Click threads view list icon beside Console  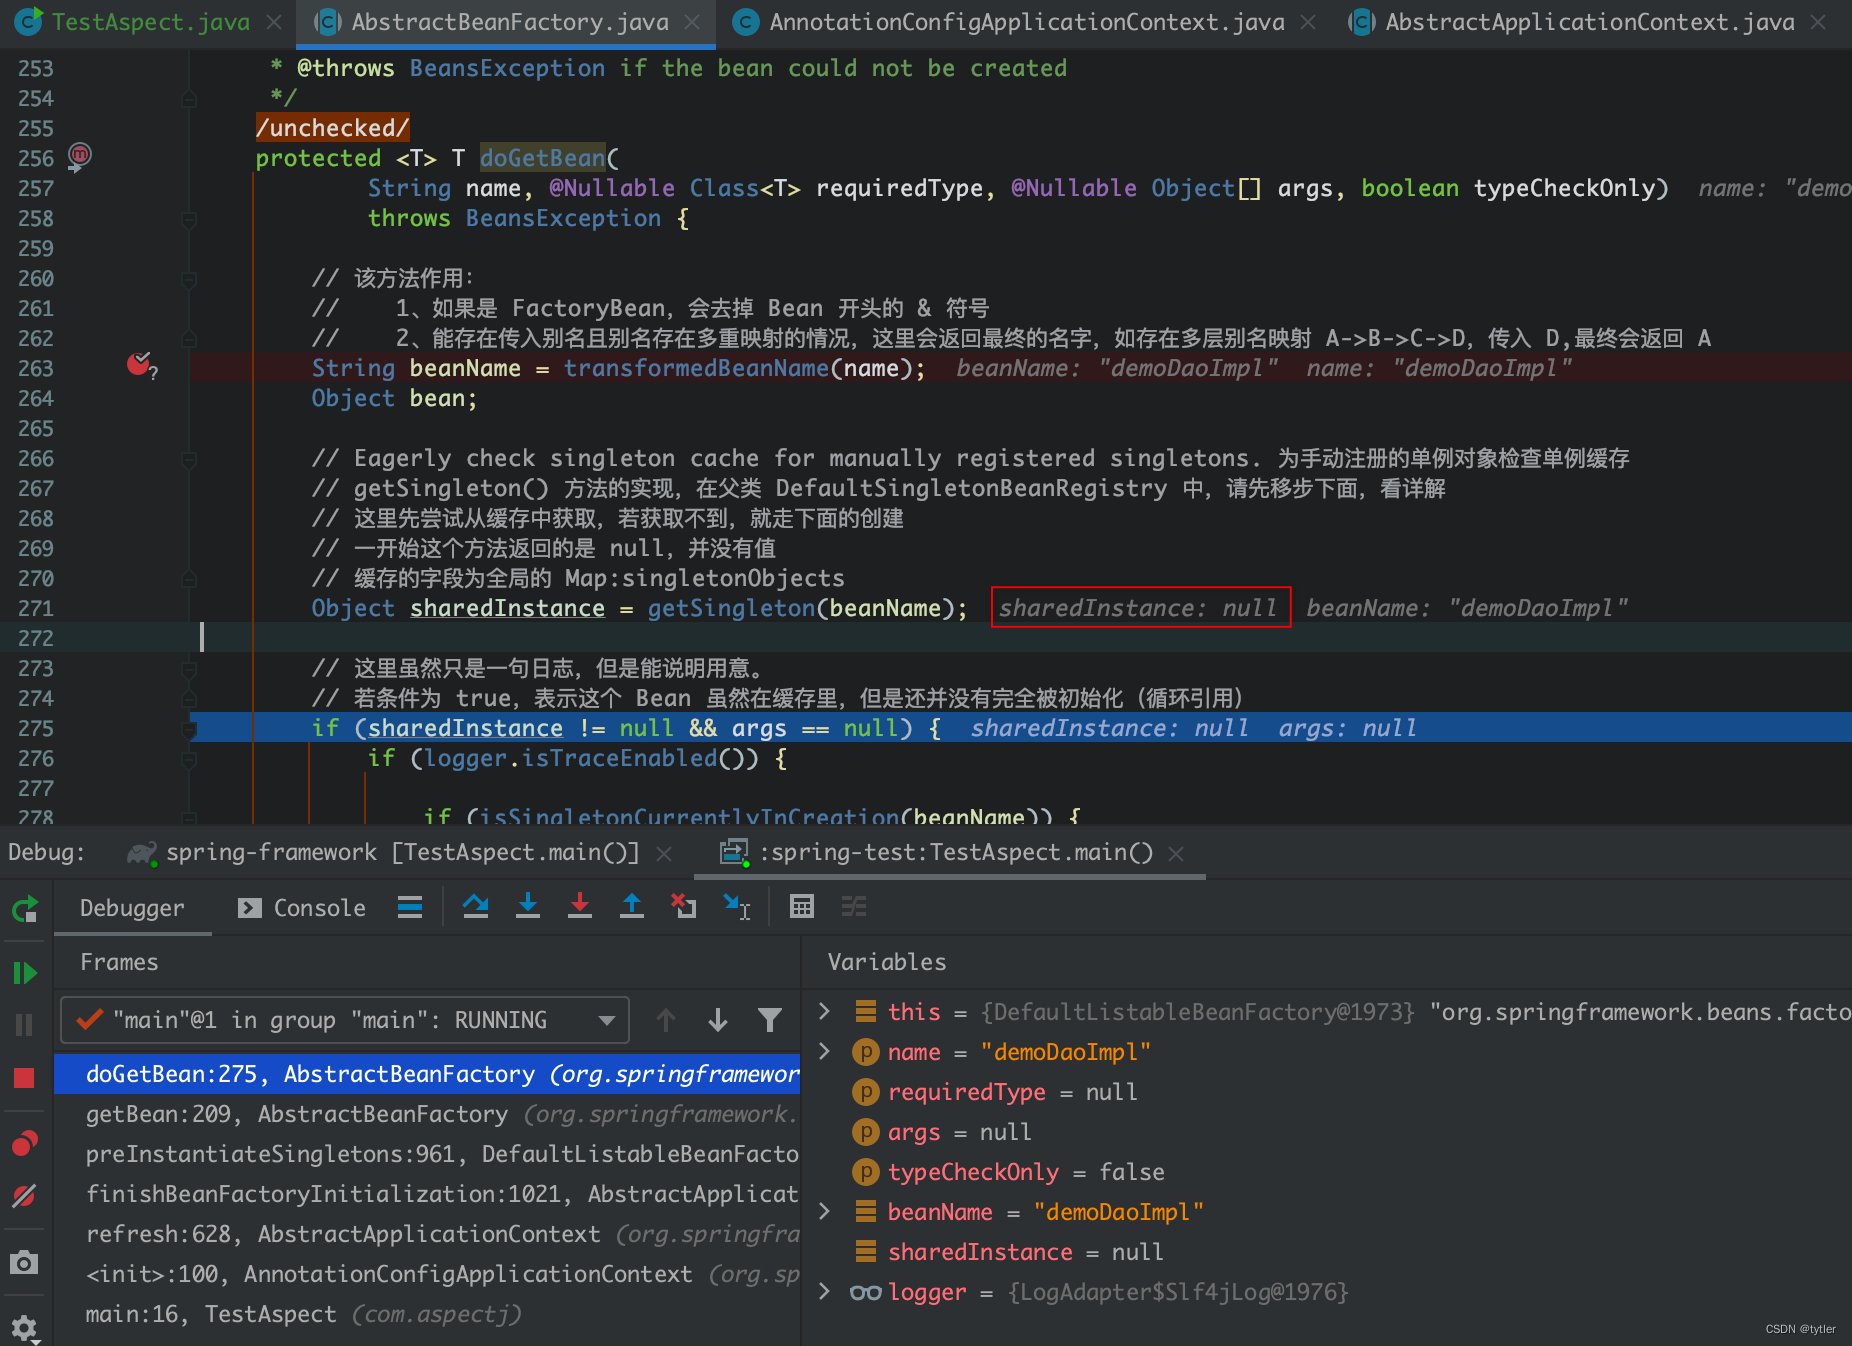pos(410,907)
